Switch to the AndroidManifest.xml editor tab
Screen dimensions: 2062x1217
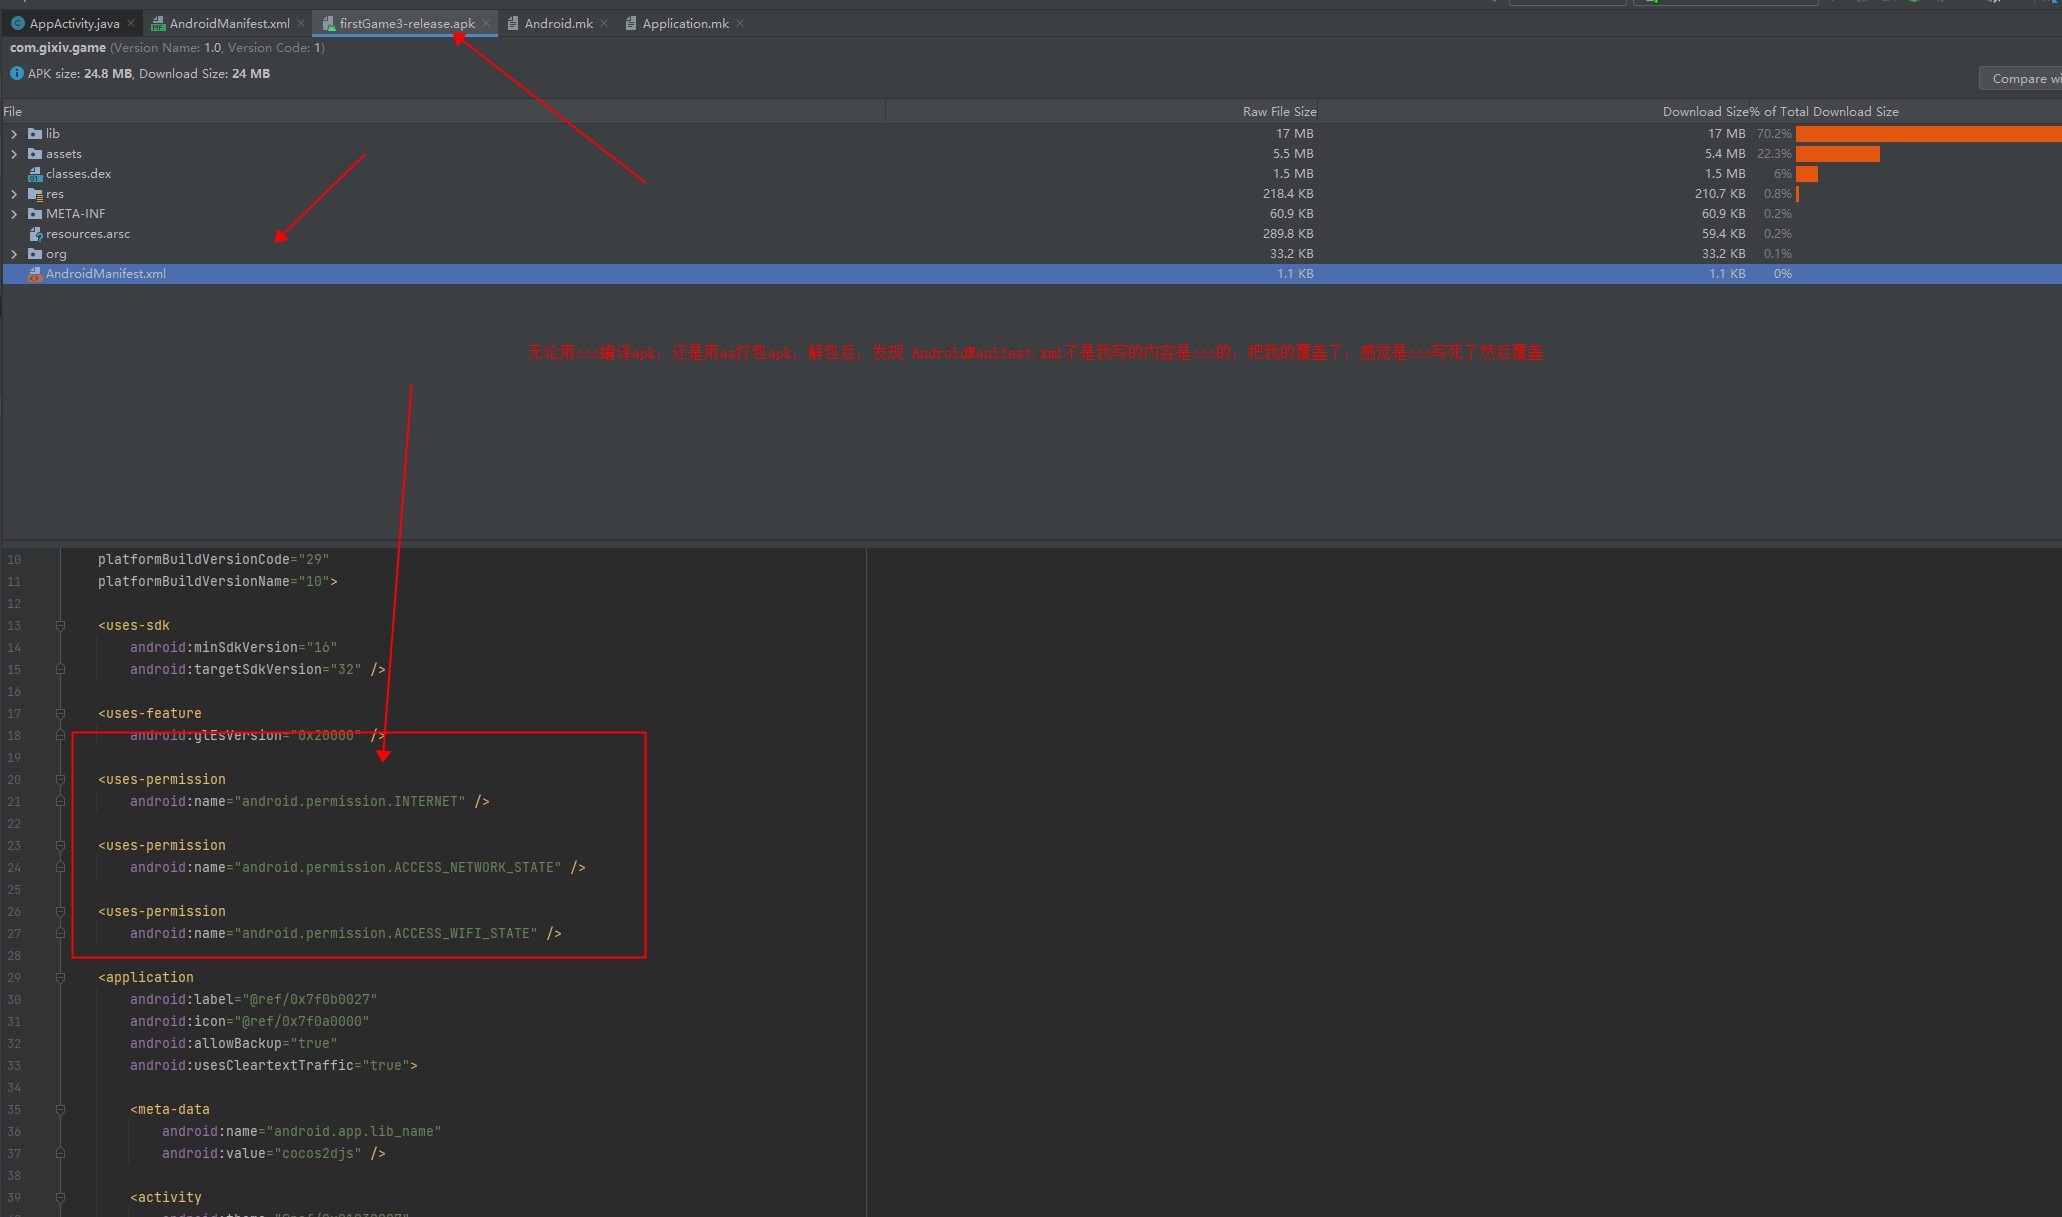tap(229, 24)
